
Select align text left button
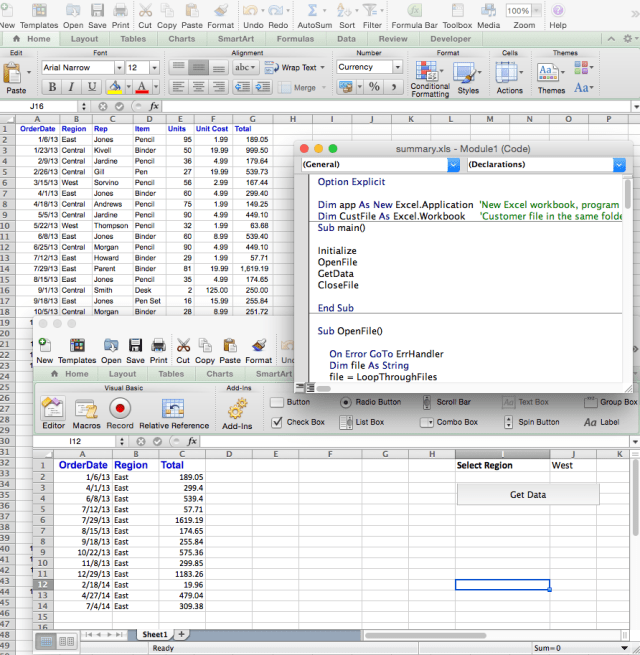pyautogui.click(x=178, y=87)
